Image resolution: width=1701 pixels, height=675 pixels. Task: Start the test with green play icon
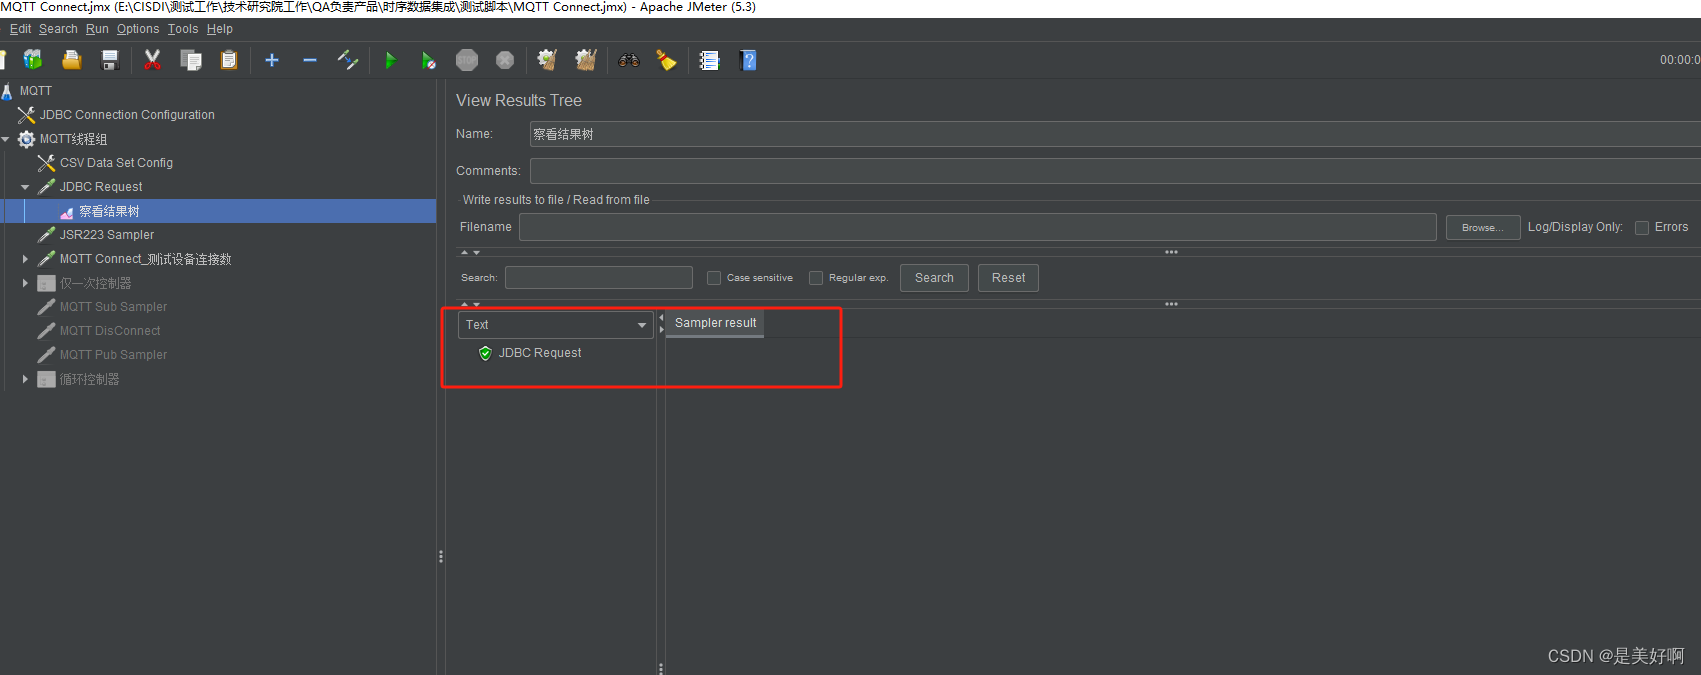pyautogui.click(x=390, y=60)
